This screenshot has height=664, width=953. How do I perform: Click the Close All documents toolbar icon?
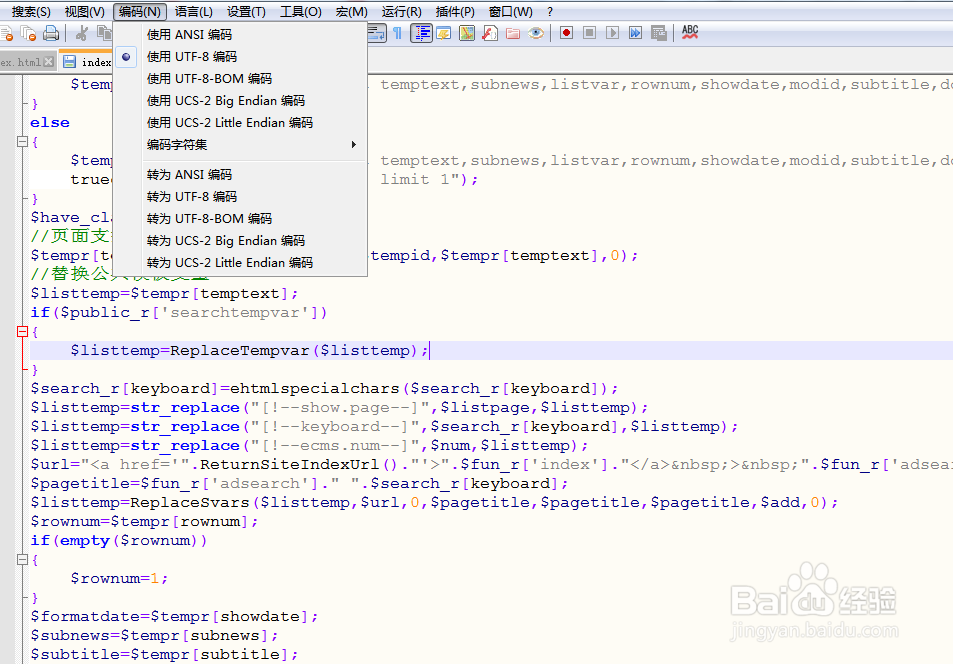pyautogui.click(x=28, y=33)
